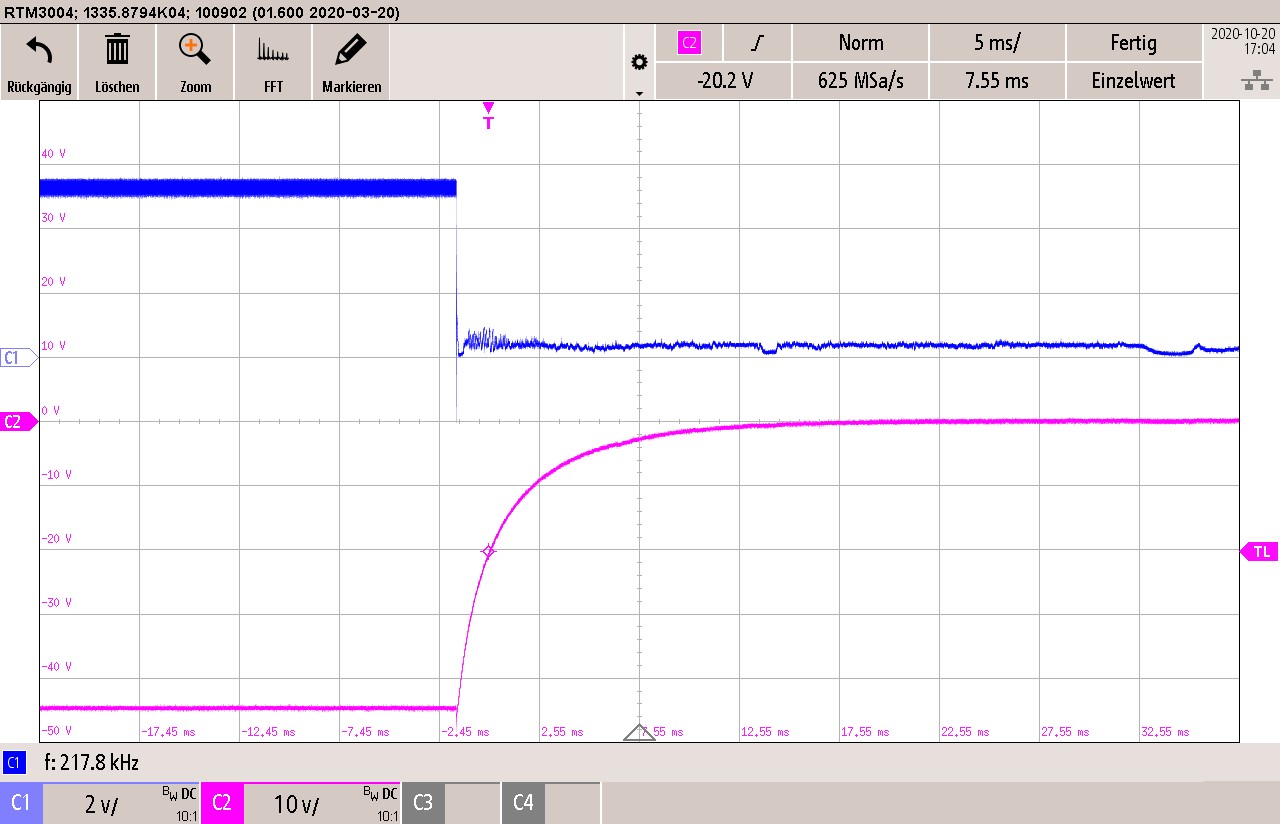Viewport: 1280px width, 824px height.
Task: Open the settings gear menu
Action: coord(639,63)
